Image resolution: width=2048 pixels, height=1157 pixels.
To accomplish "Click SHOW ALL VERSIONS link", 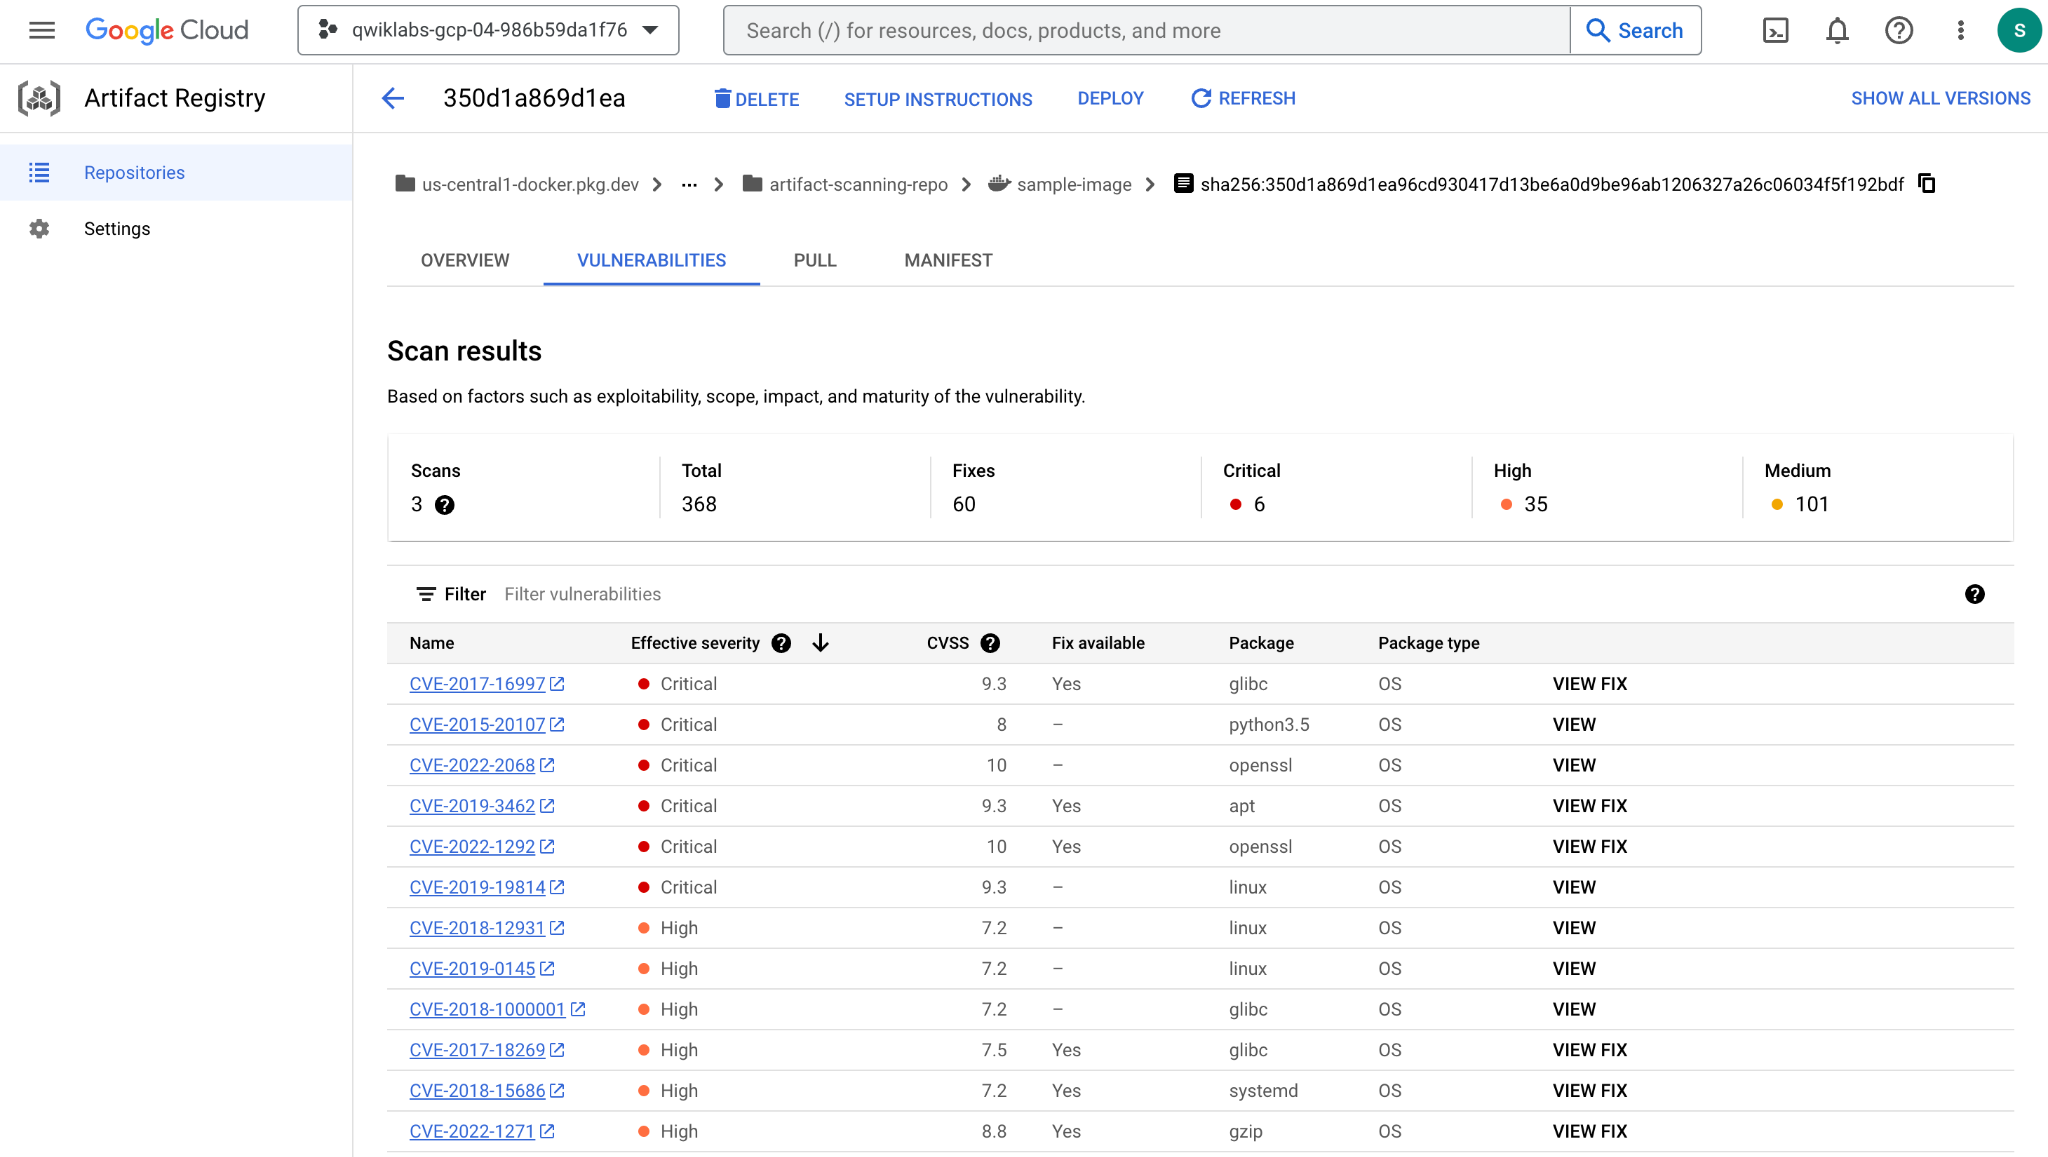I will pos(1941,98).
